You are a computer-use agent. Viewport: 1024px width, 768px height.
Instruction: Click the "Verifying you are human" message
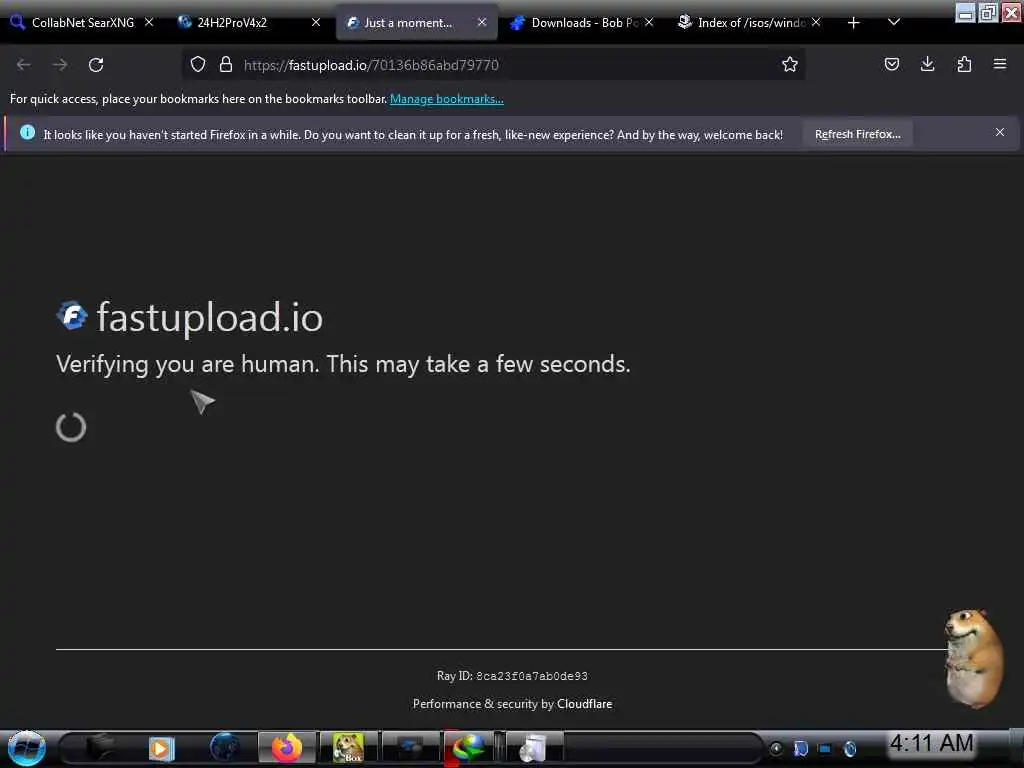[344, 364]
